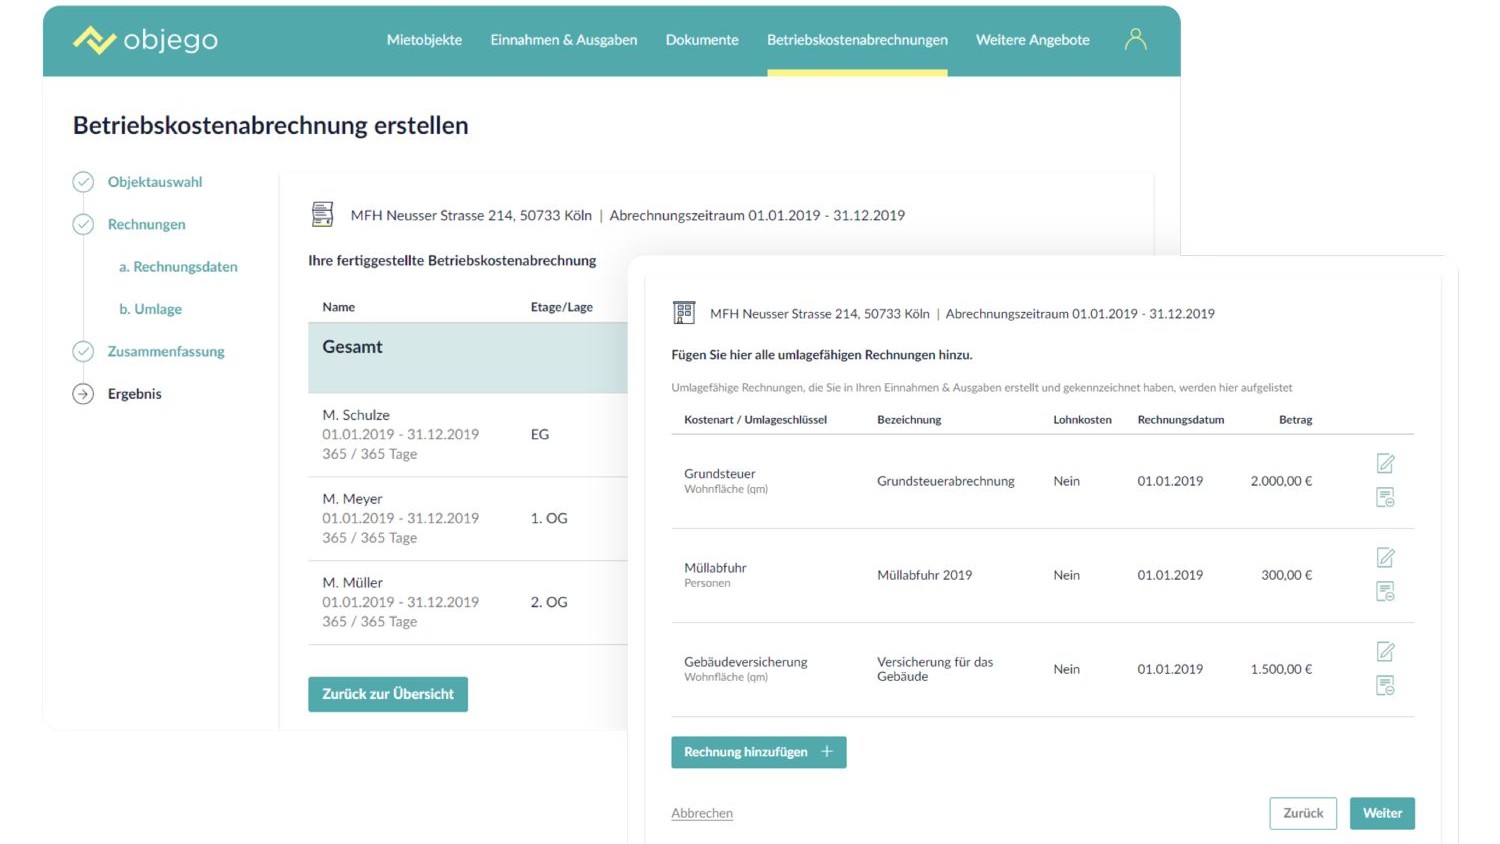Edit the Müllabfuhr invoice

point(1385,557)
